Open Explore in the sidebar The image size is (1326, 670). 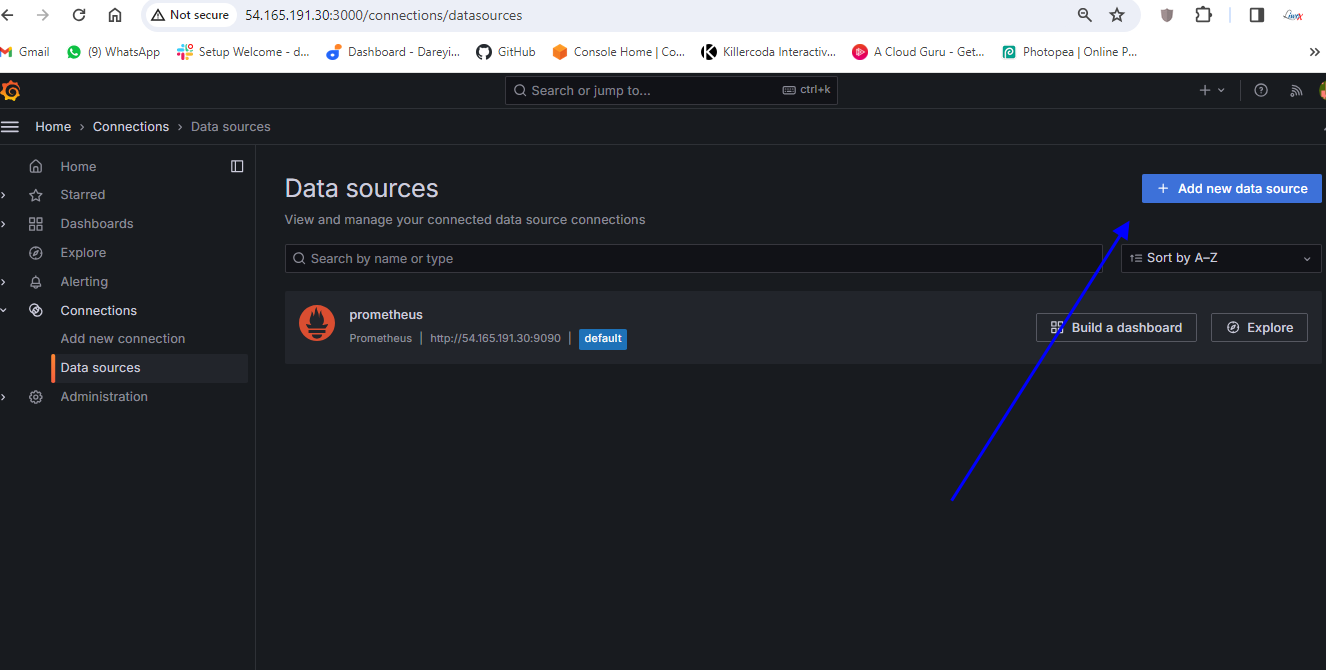(x=82, y=253)
